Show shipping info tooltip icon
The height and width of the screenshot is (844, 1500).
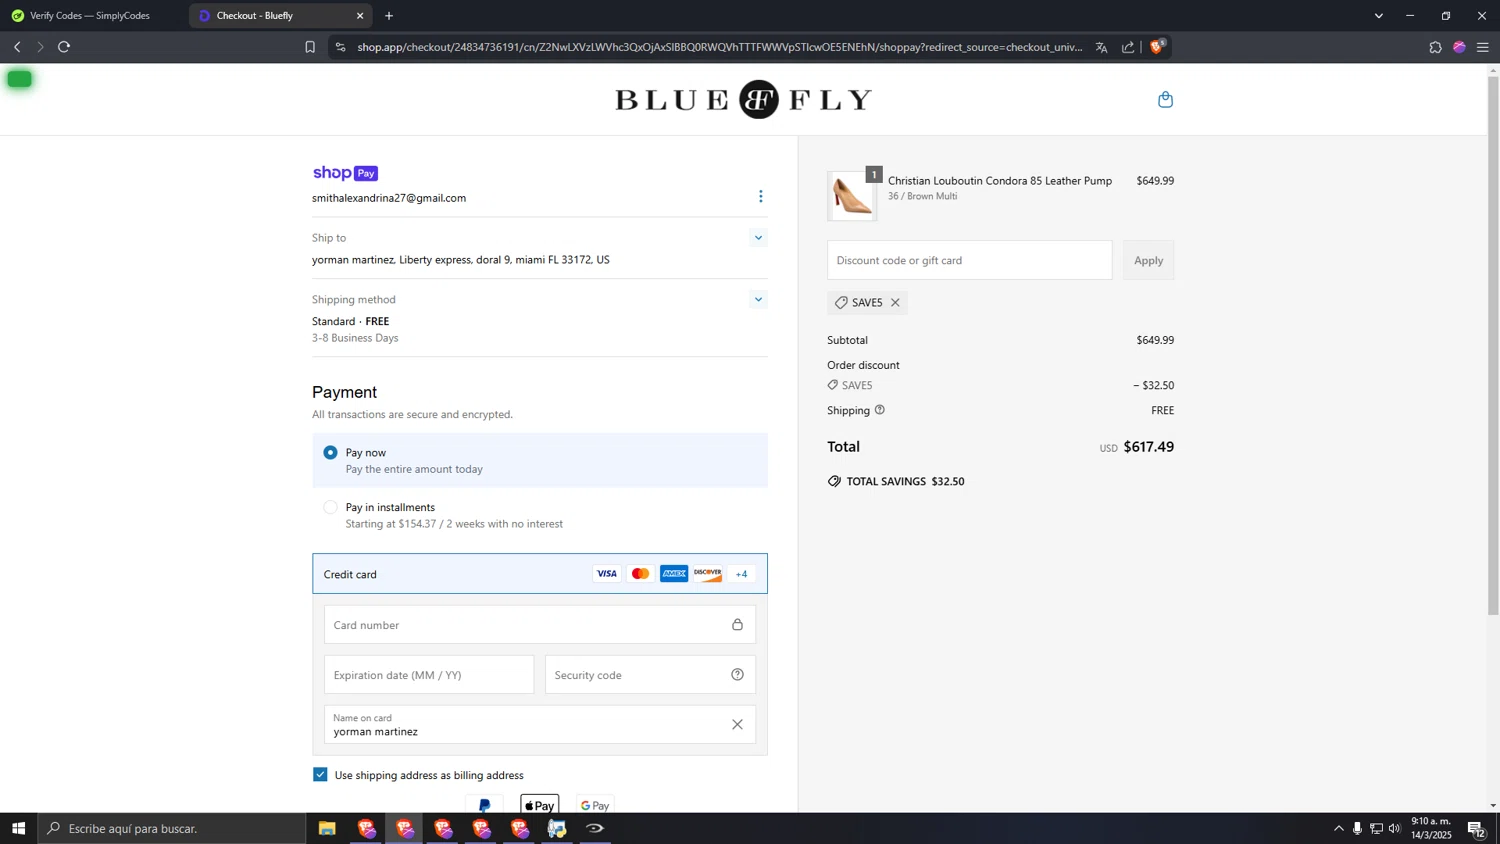(879, 410)
